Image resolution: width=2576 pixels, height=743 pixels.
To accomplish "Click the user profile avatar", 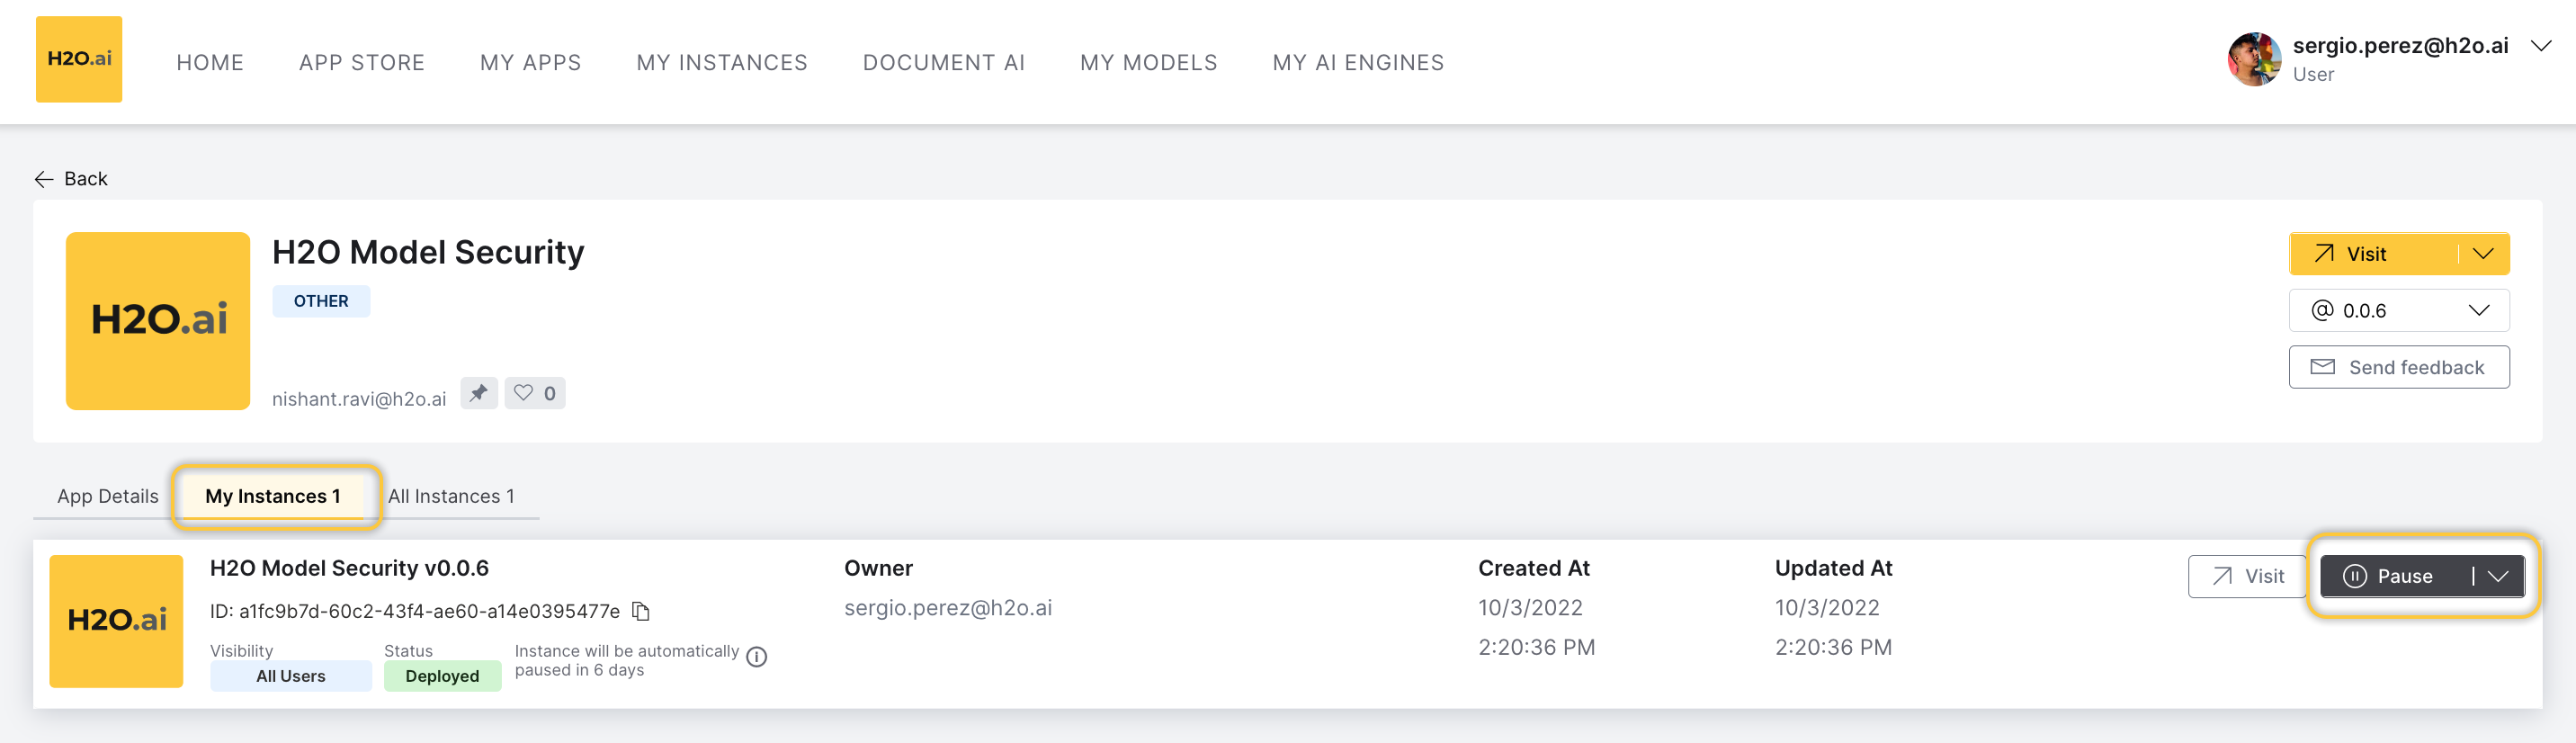I will tap(2253, 59).
